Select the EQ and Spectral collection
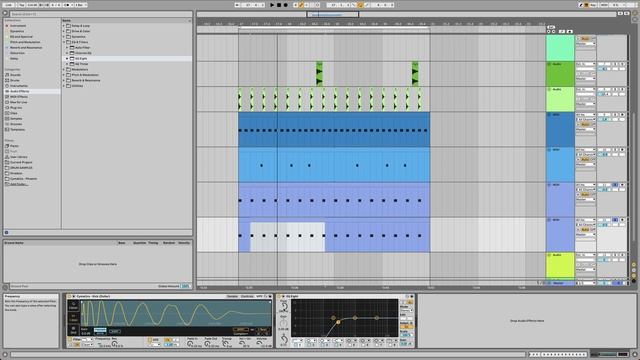 (x=21, y=37)
